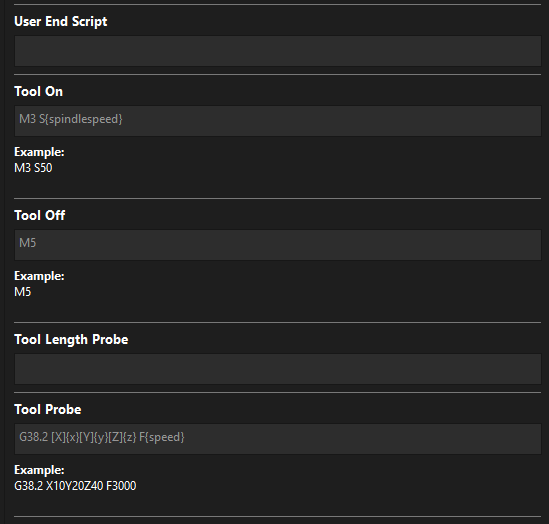Click the Example label under Tool Probe
The image size is (549, 524).
click(x=39, y=470)
